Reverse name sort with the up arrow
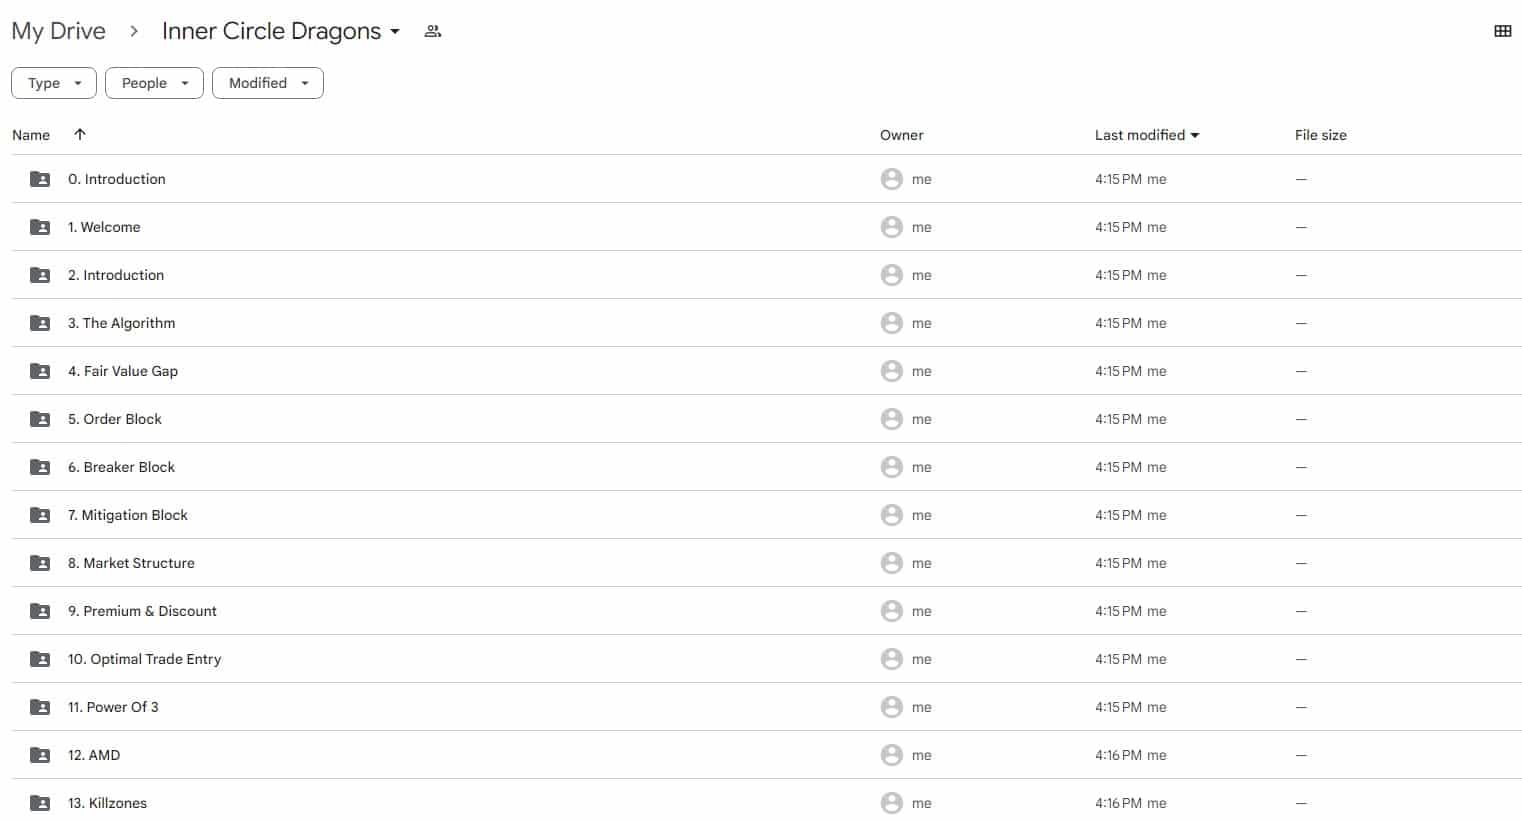 pyautogui.click(x=80, y=134)
